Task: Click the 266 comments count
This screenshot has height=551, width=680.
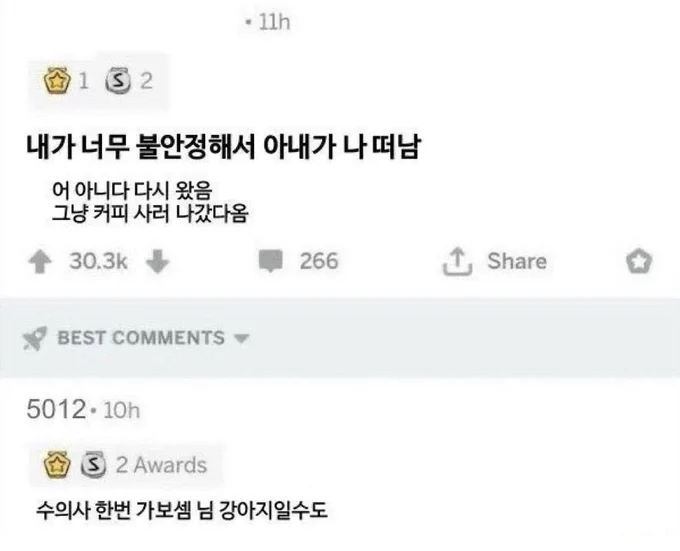Action: (x=319, y=261)
